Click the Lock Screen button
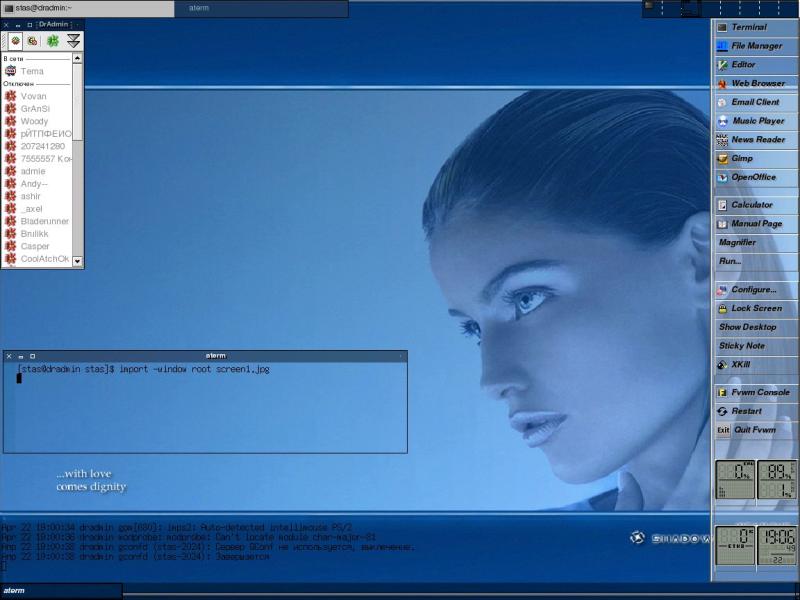This screenshot has width=800, height=600. coord(756,309)
